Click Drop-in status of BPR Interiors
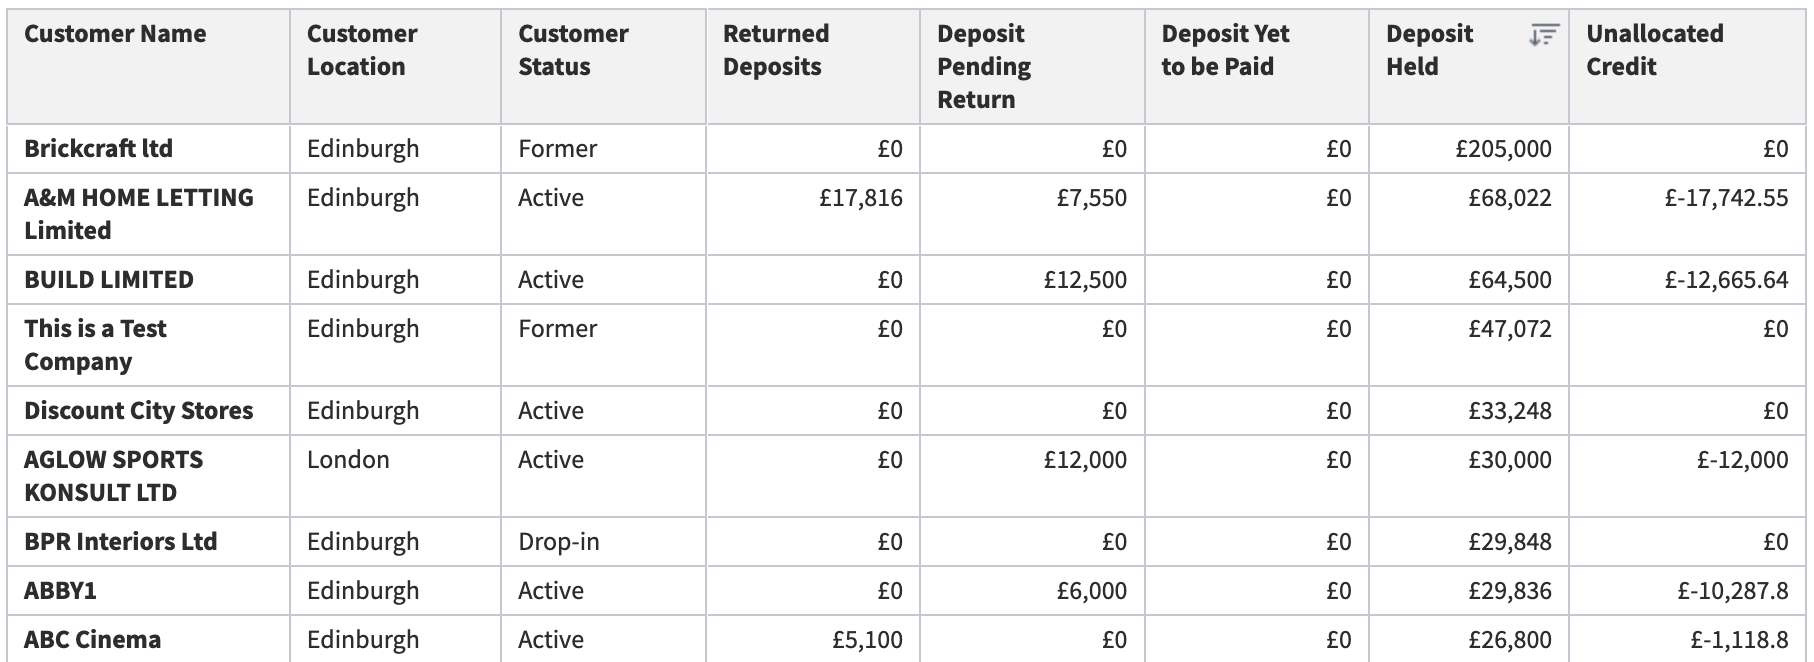Viewport: 1814px width, 662px height. pyautogui.click(x=559, y=541)
